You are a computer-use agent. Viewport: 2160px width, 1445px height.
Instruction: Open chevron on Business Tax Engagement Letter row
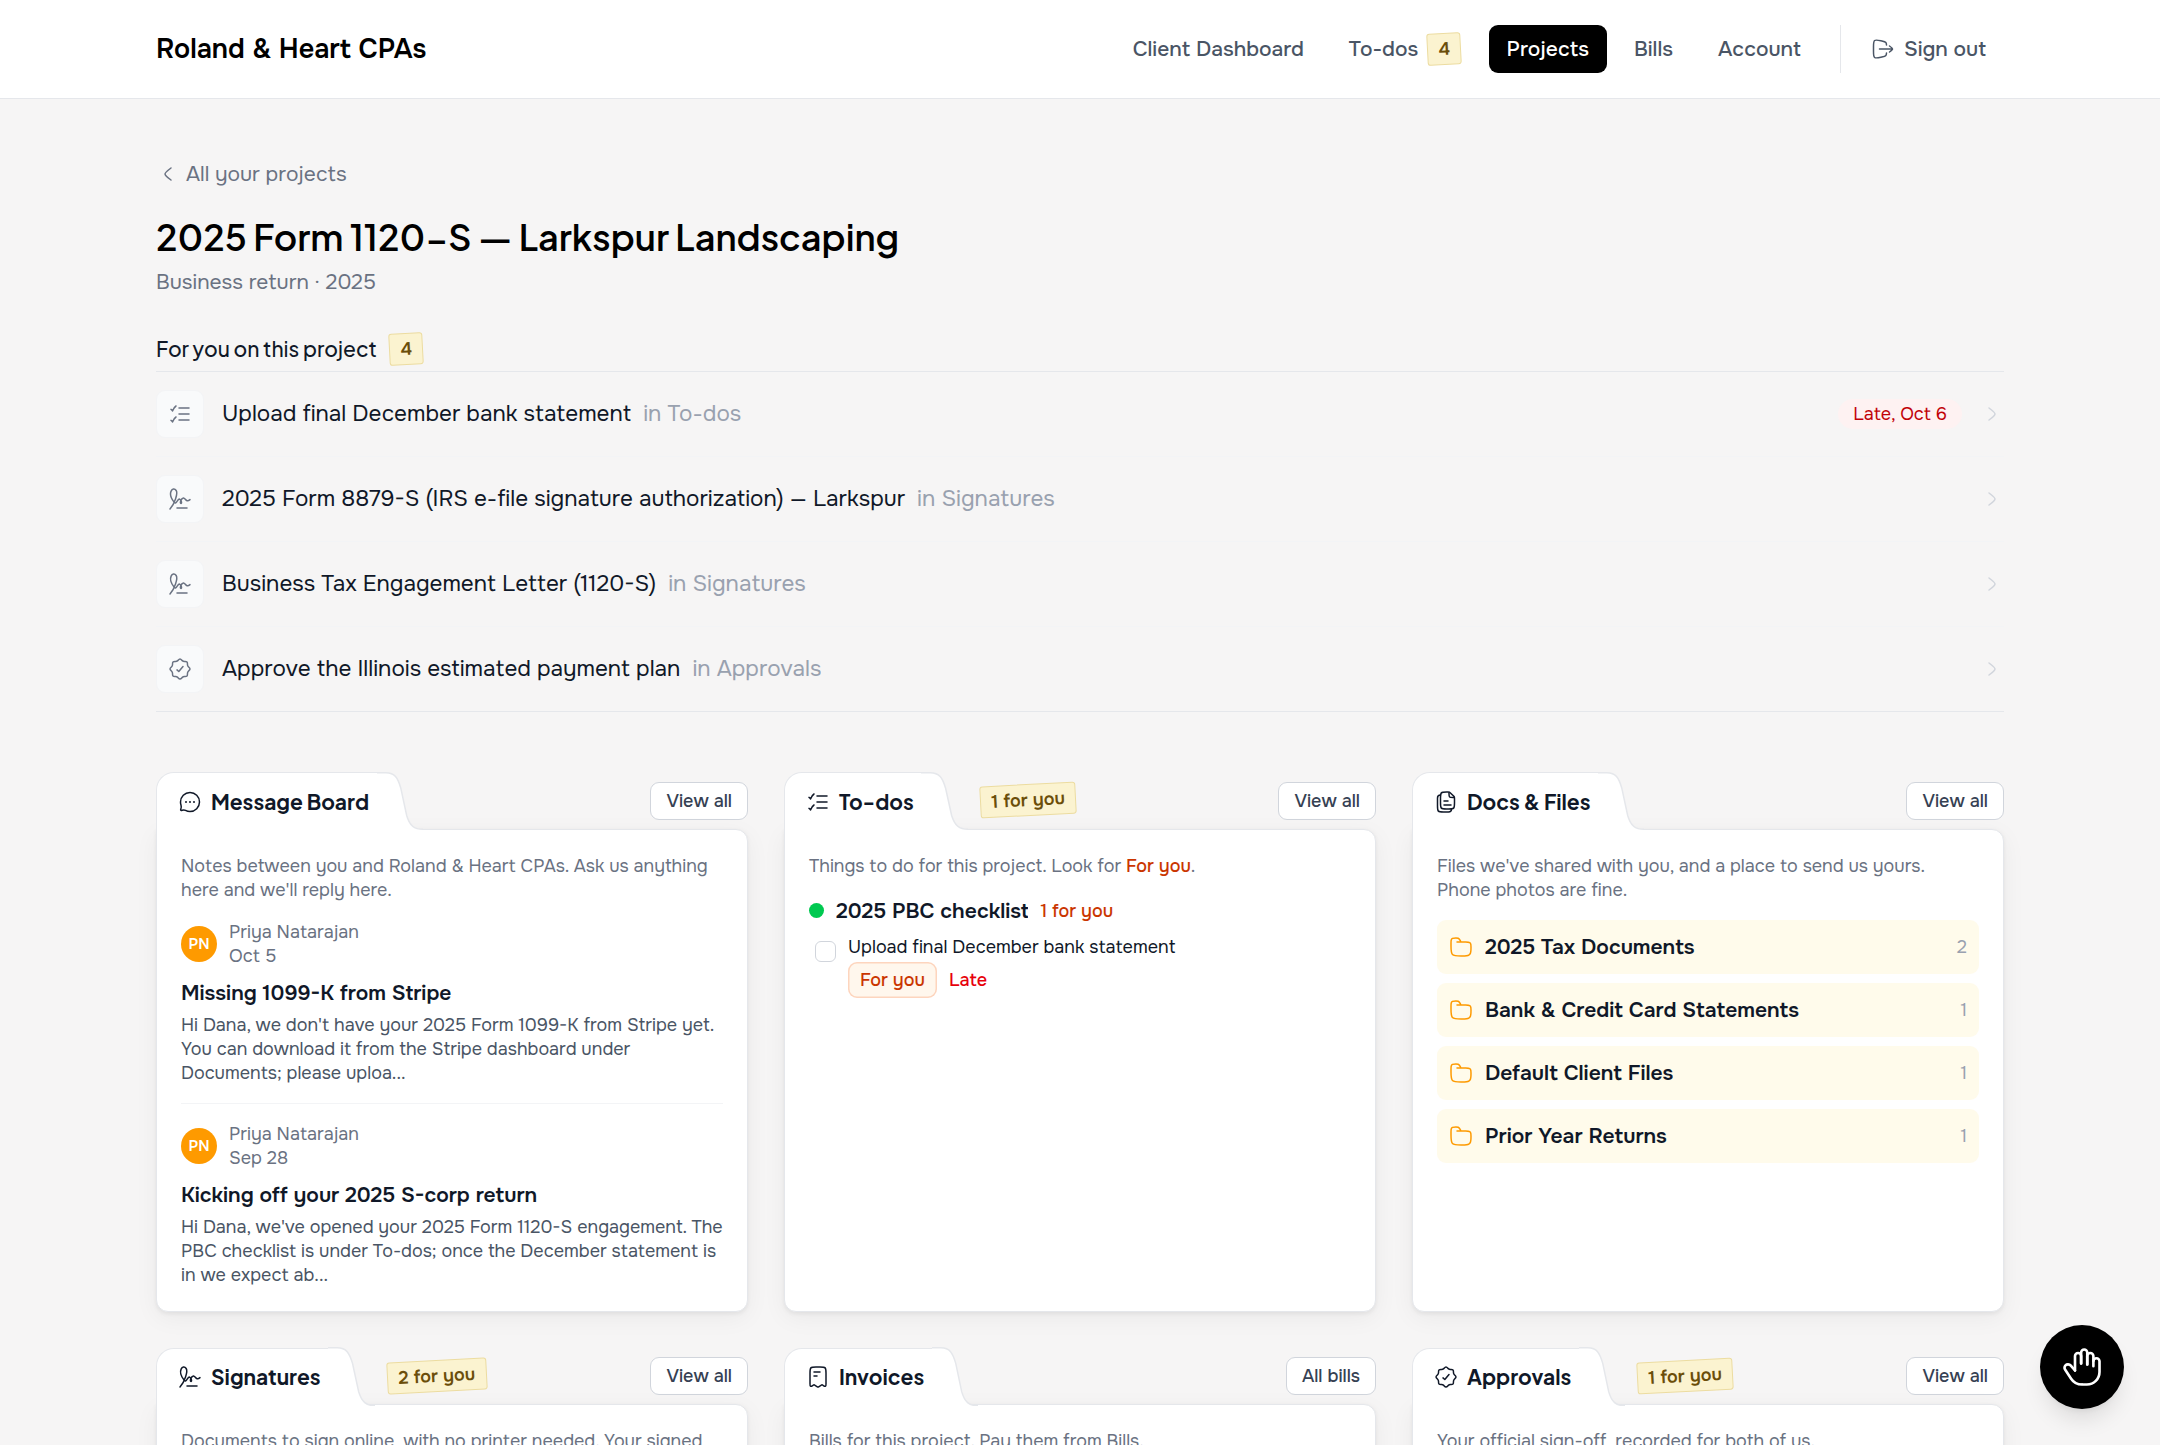coord(1992,584)
